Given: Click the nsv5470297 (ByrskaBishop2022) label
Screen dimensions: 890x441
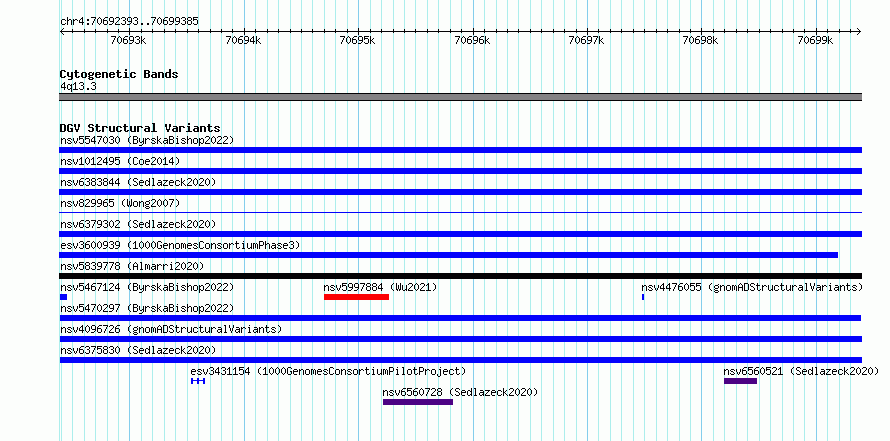Looking at the screenshot, I should pos(147,308).
